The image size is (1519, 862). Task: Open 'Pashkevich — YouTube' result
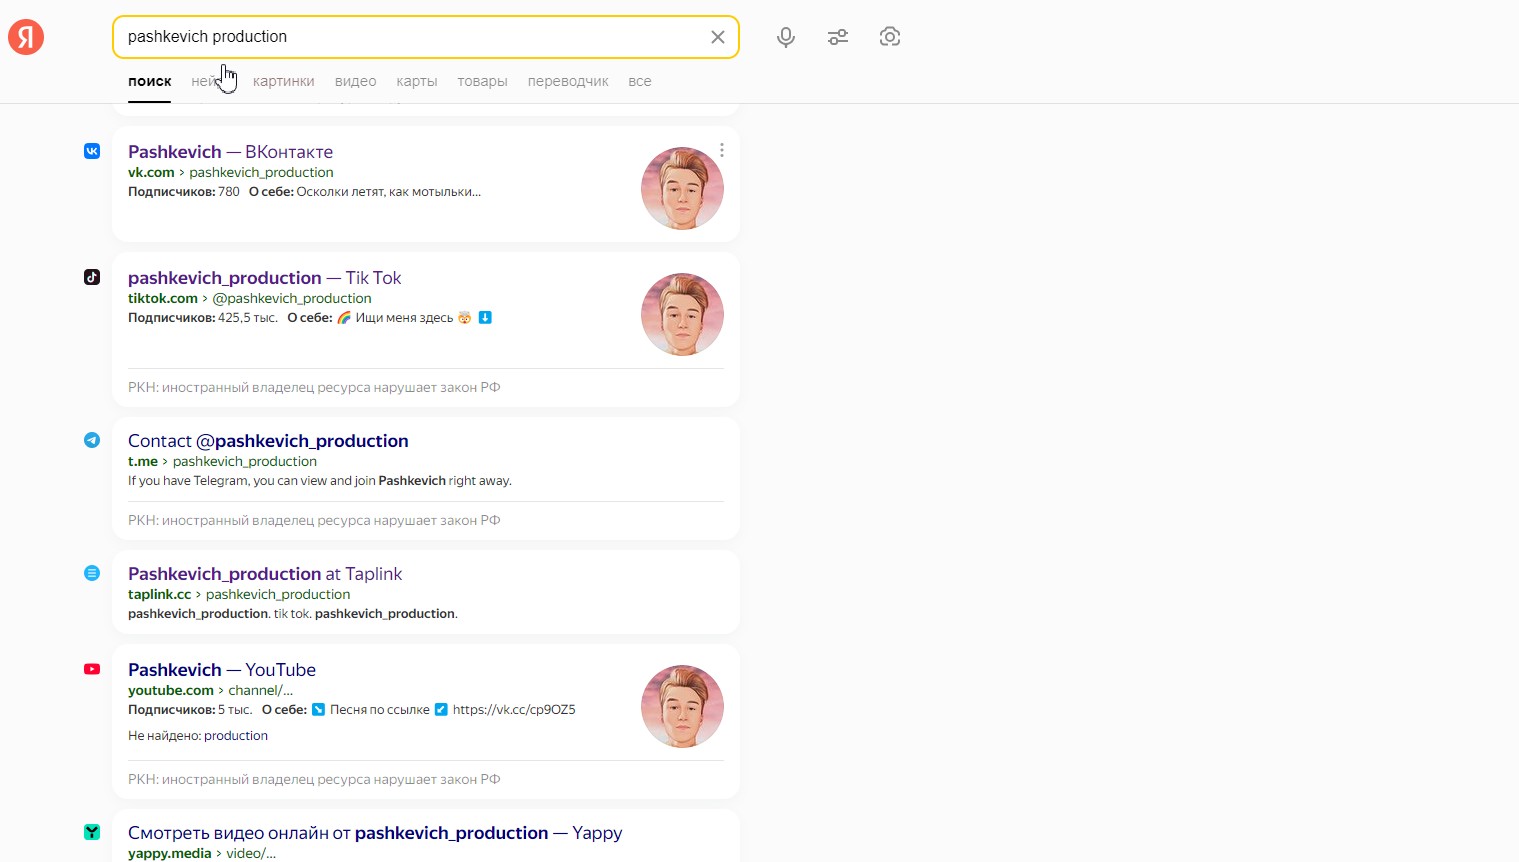222,670
